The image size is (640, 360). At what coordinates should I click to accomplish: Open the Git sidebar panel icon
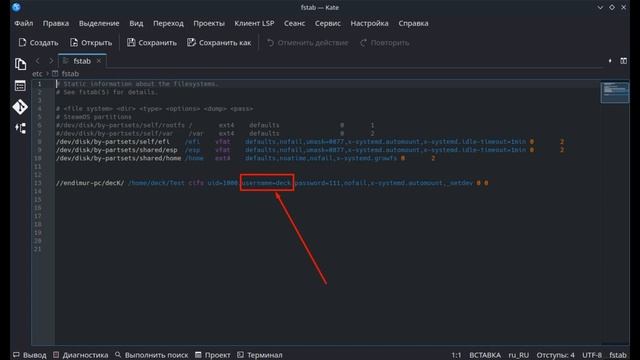20,107
